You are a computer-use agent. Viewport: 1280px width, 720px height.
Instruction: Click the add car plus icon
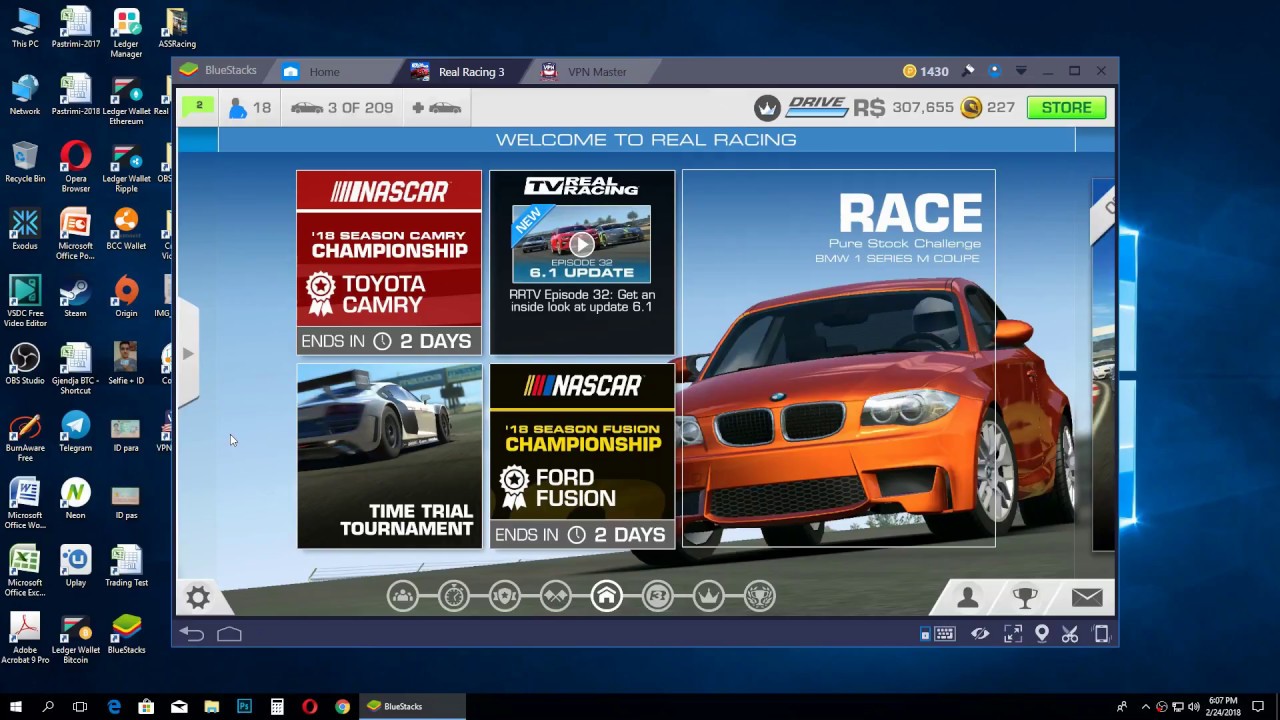point(436,108)
